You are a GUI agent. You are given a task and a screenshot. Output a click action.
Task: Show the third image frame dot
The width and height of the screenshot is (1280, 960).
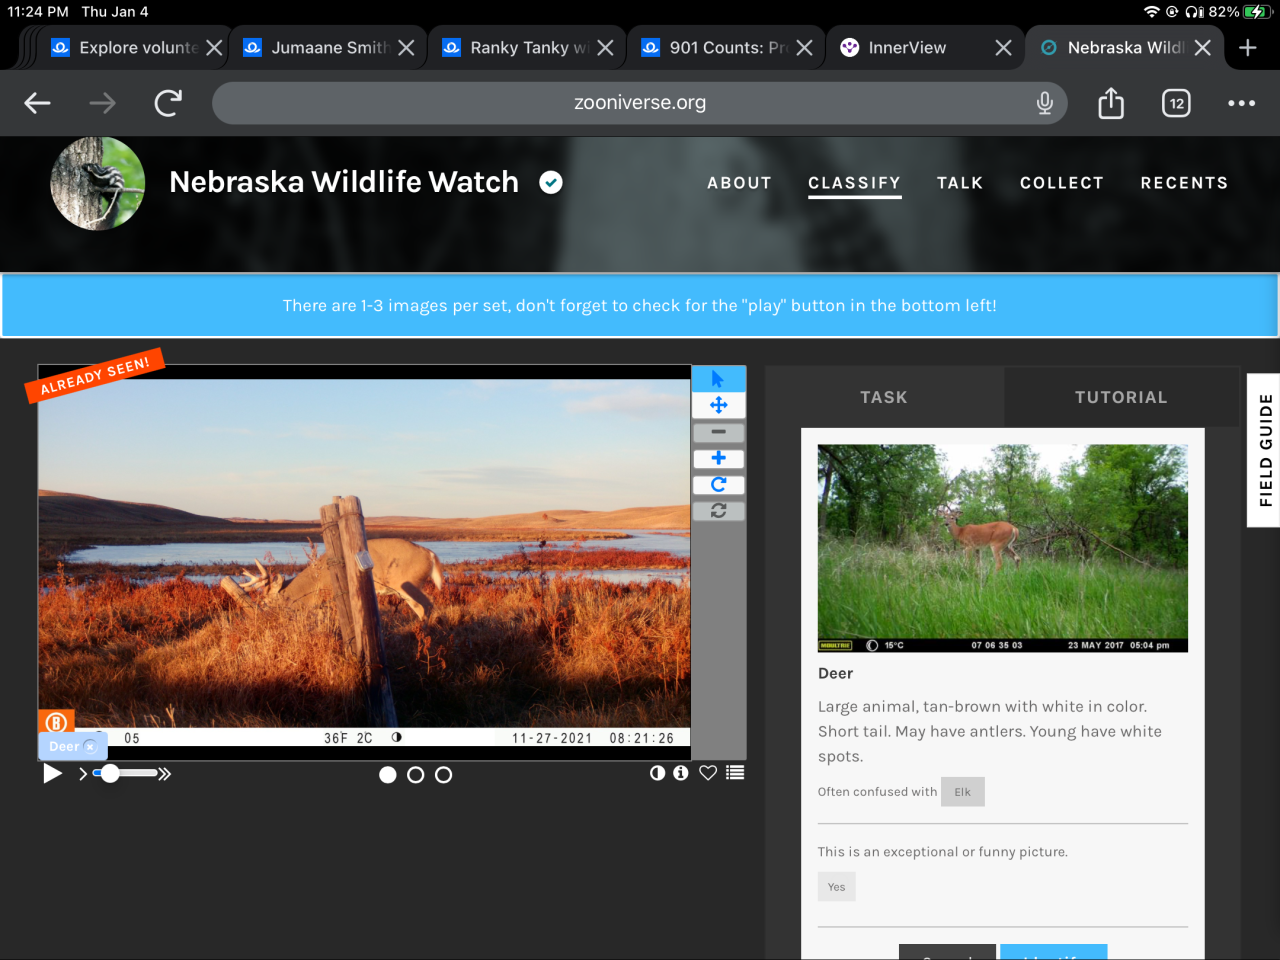[x=444, y=775]
